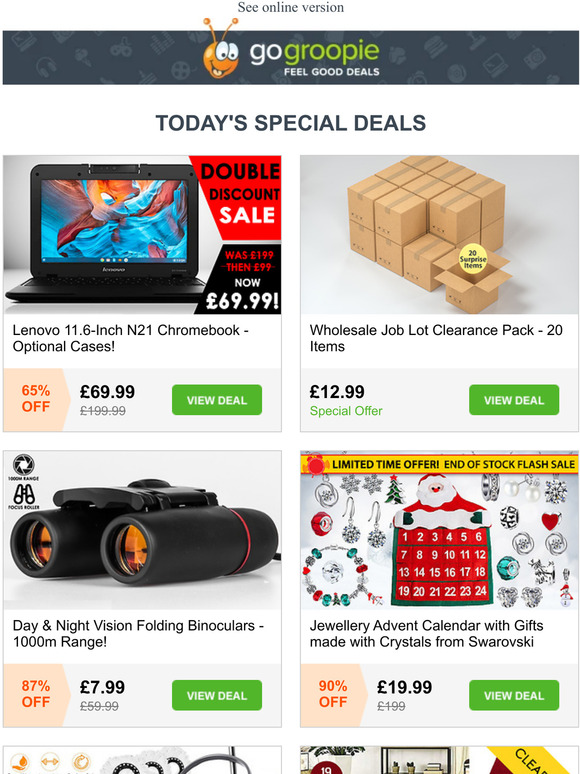
Task: Open the Lenovo Chromebook product image
Action: point(142,235)
